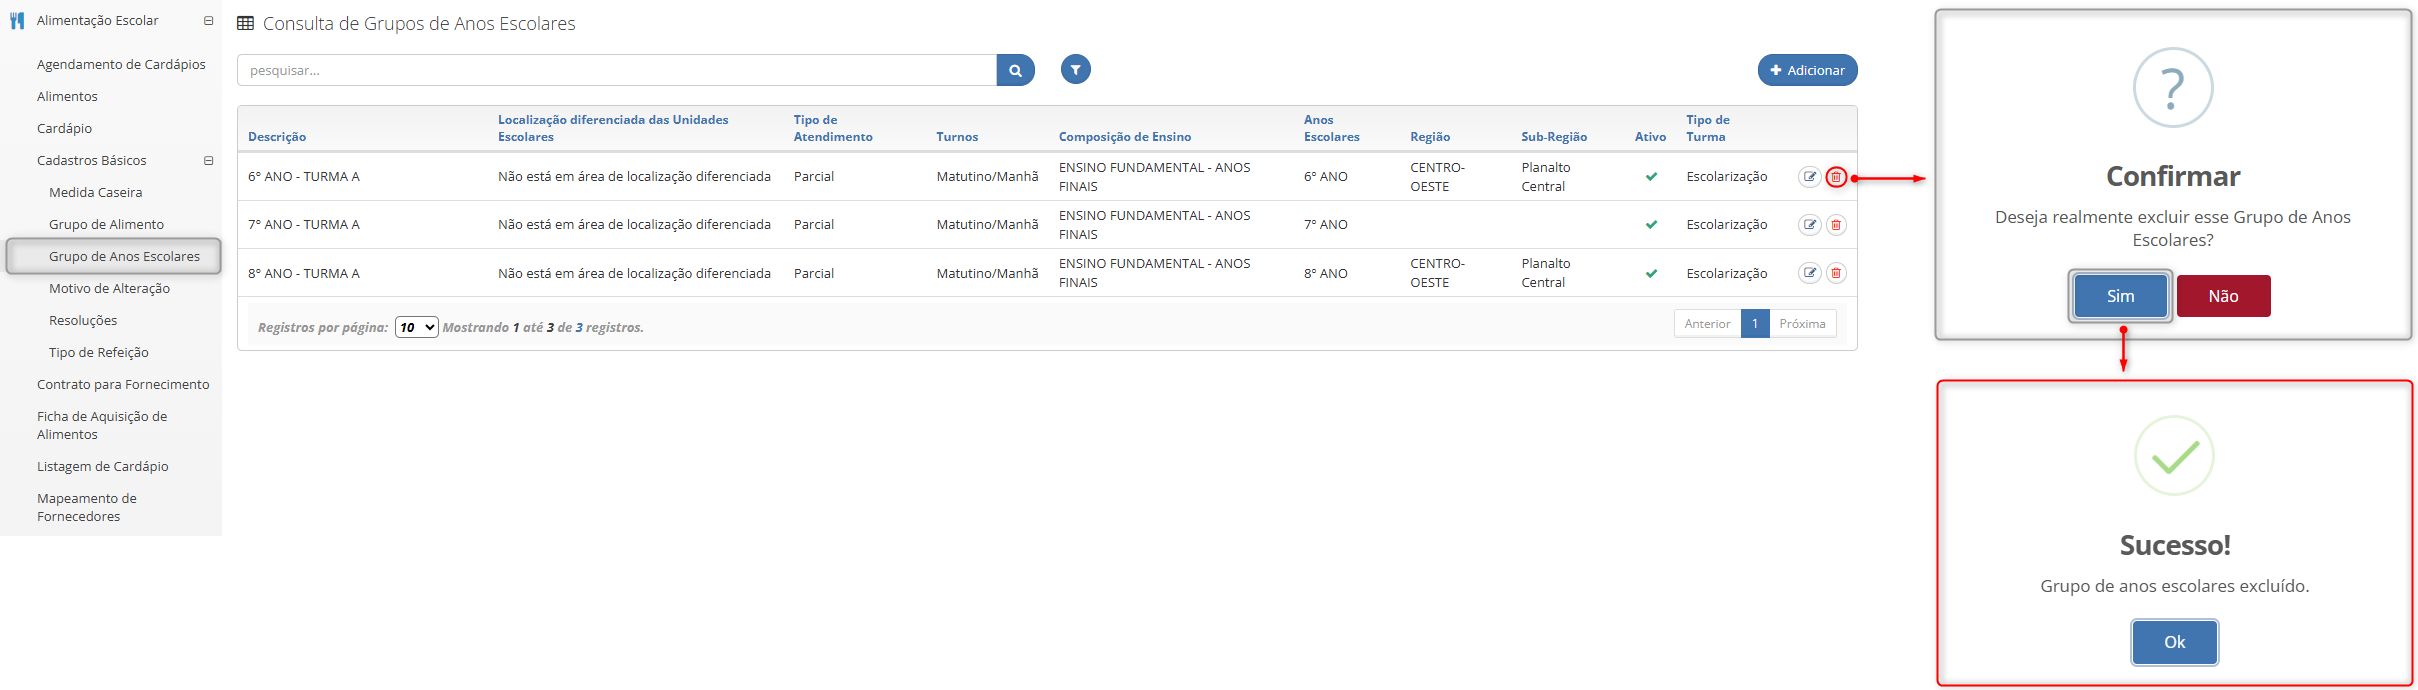This screenshot has height=690, width=2418.
Task: Confirm deletion with the Sim button
Action: [x=2119, y=296]
